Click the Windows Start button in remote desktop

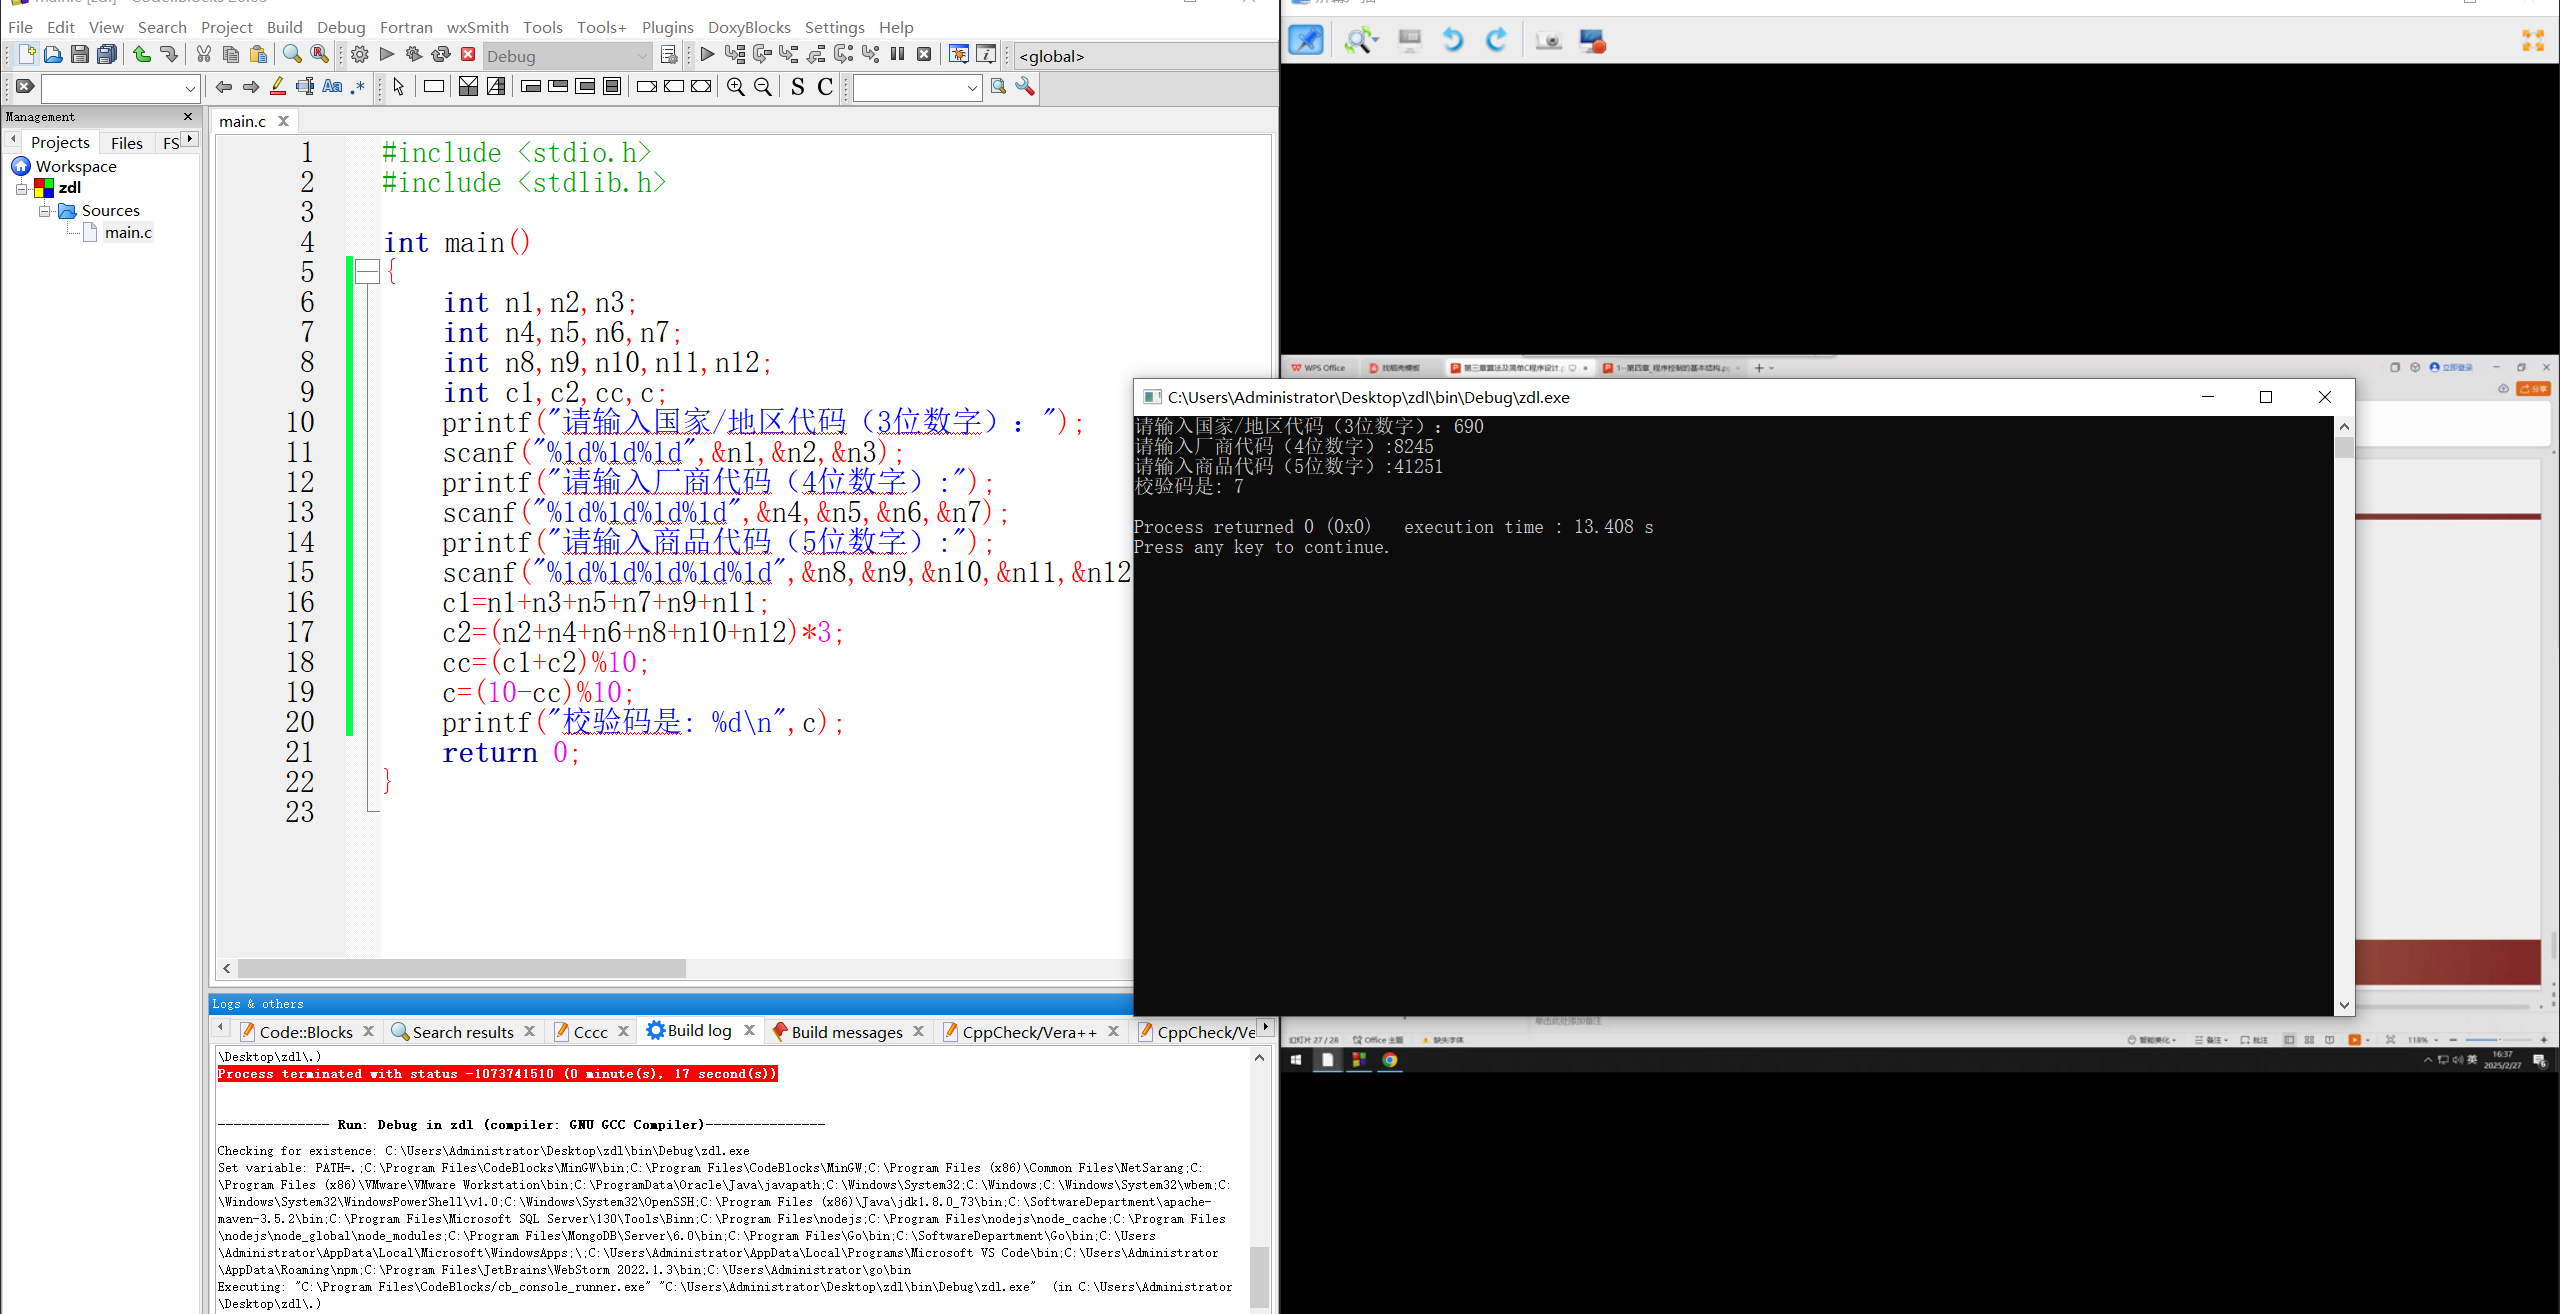pyautogui.click(x=1297, y=1060)
